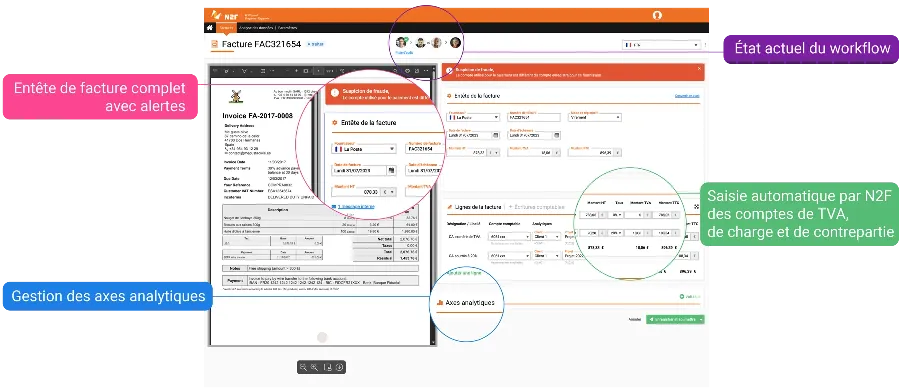Zoom out using the bottom viewer toolbar
Viewport: 900px width, 390px height.
click(x=303, y=367)
